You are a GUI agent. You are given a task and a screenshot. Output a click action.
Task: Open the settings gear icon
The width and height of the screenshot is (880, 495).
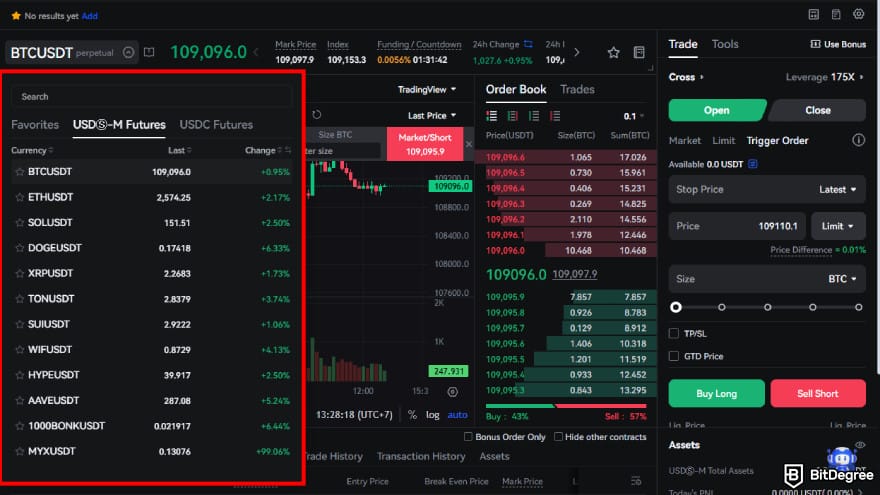click(x=858, y=15)
